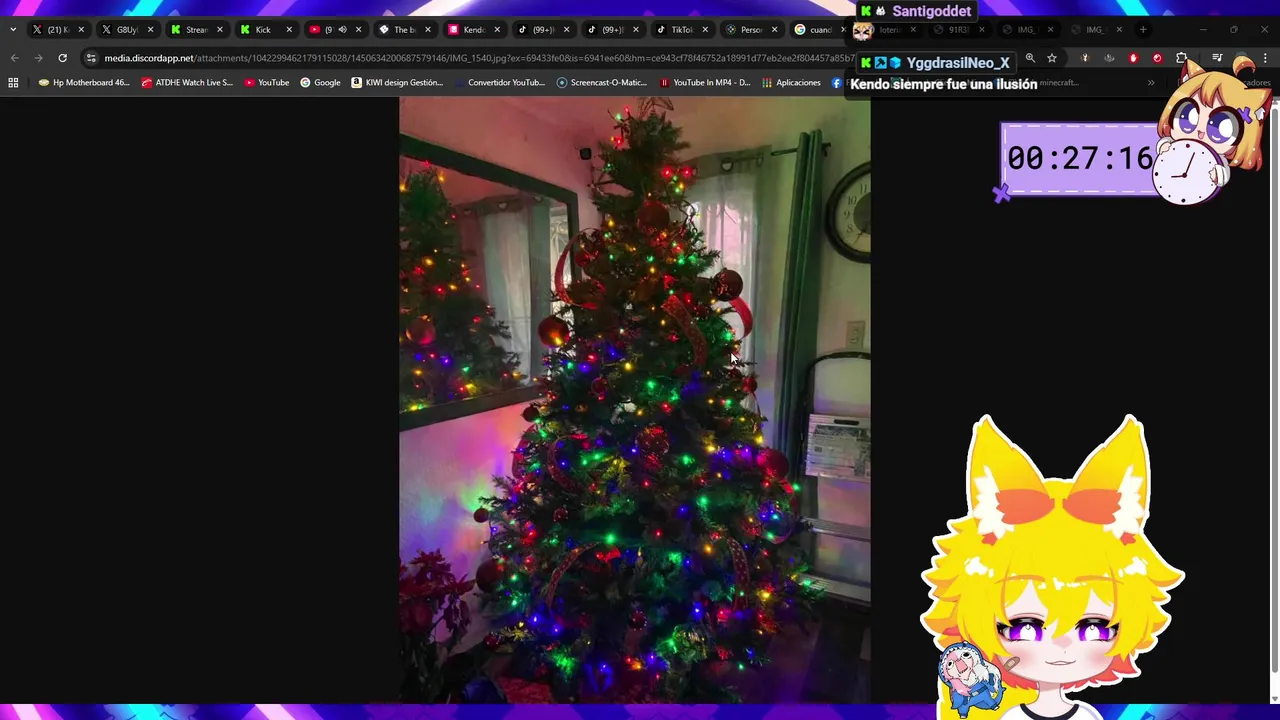Open the Google bookmark
This screenshot has width=1280, height=720.
[320, 83]
